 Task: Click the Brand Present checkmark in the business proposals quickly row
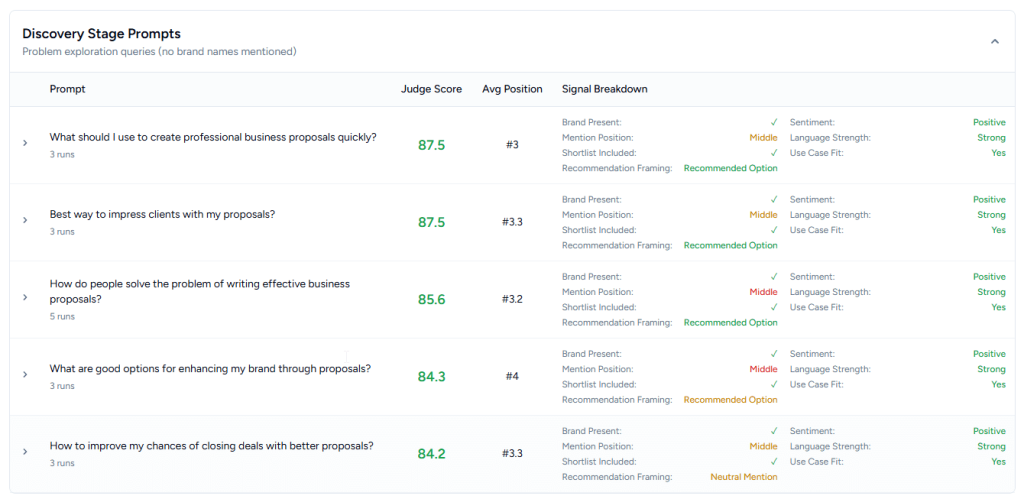click(x=774, y=122)
